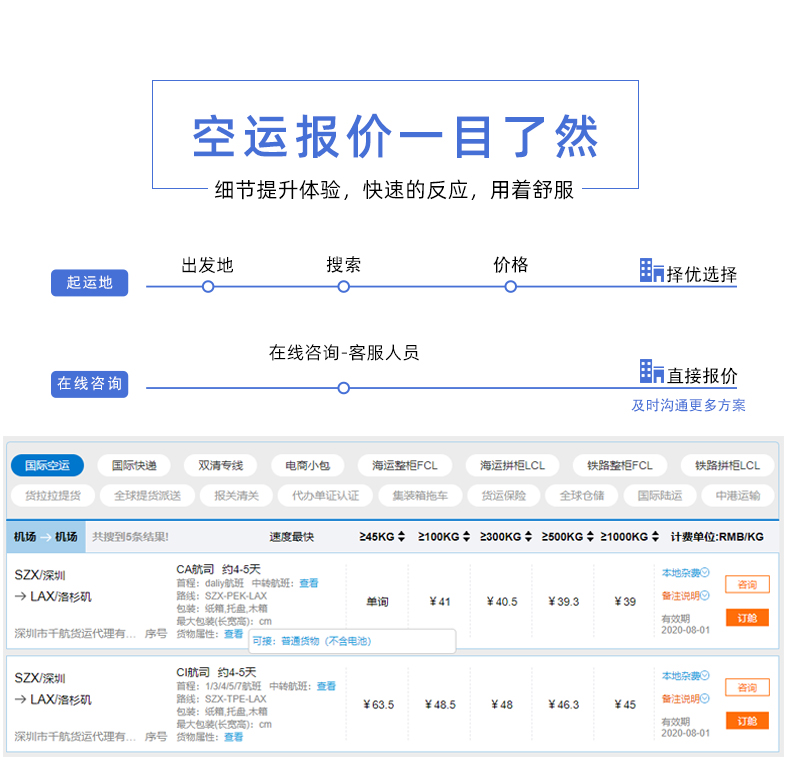Expand 本地杂费 in the CA airline row

point(685,573)
